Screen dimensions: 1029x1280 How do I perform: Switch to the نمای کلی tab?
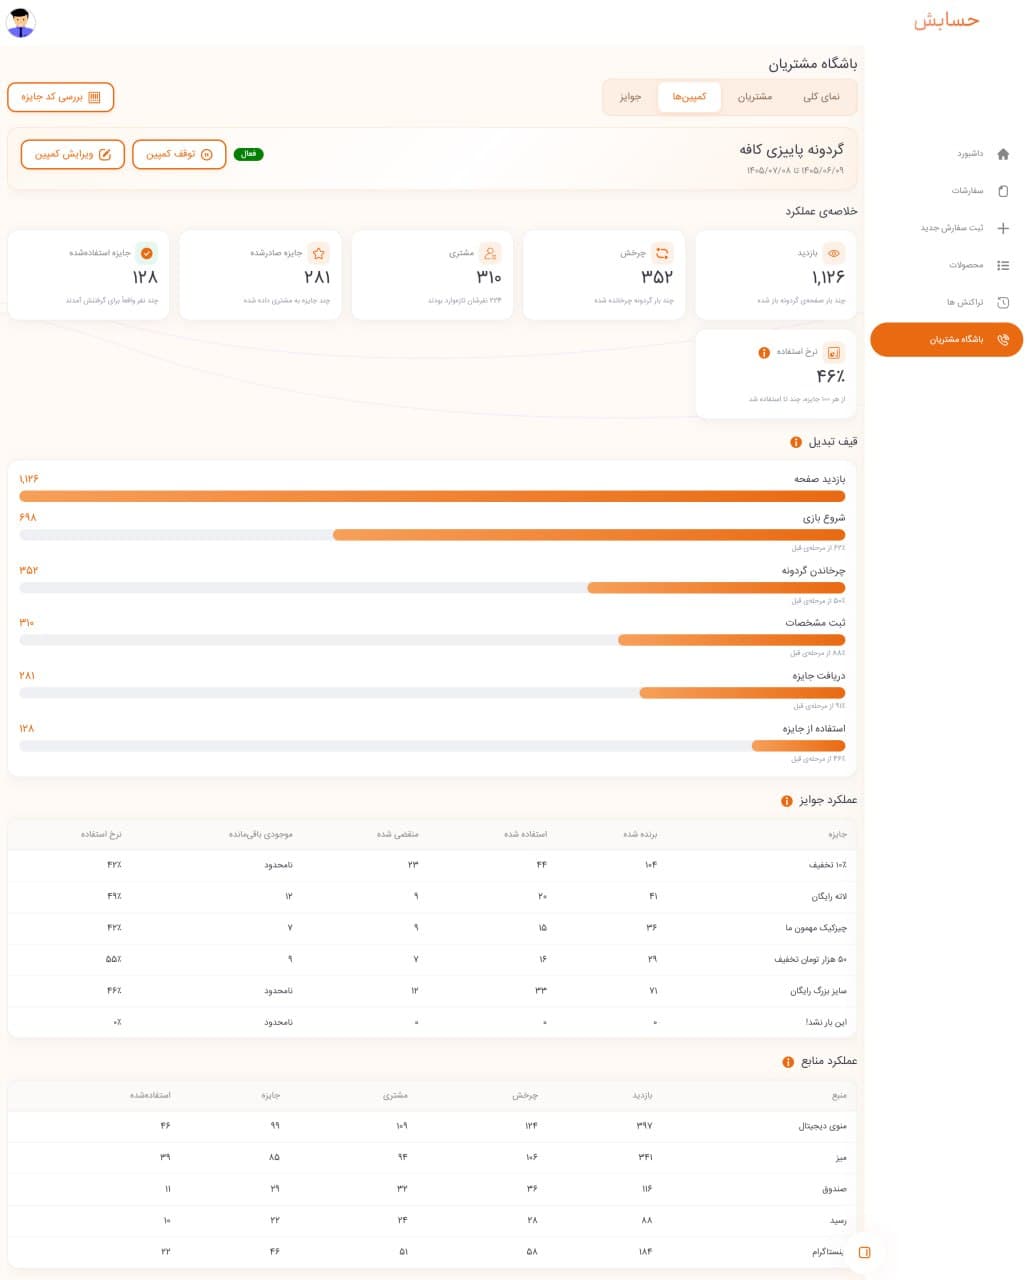click(822, 97)
